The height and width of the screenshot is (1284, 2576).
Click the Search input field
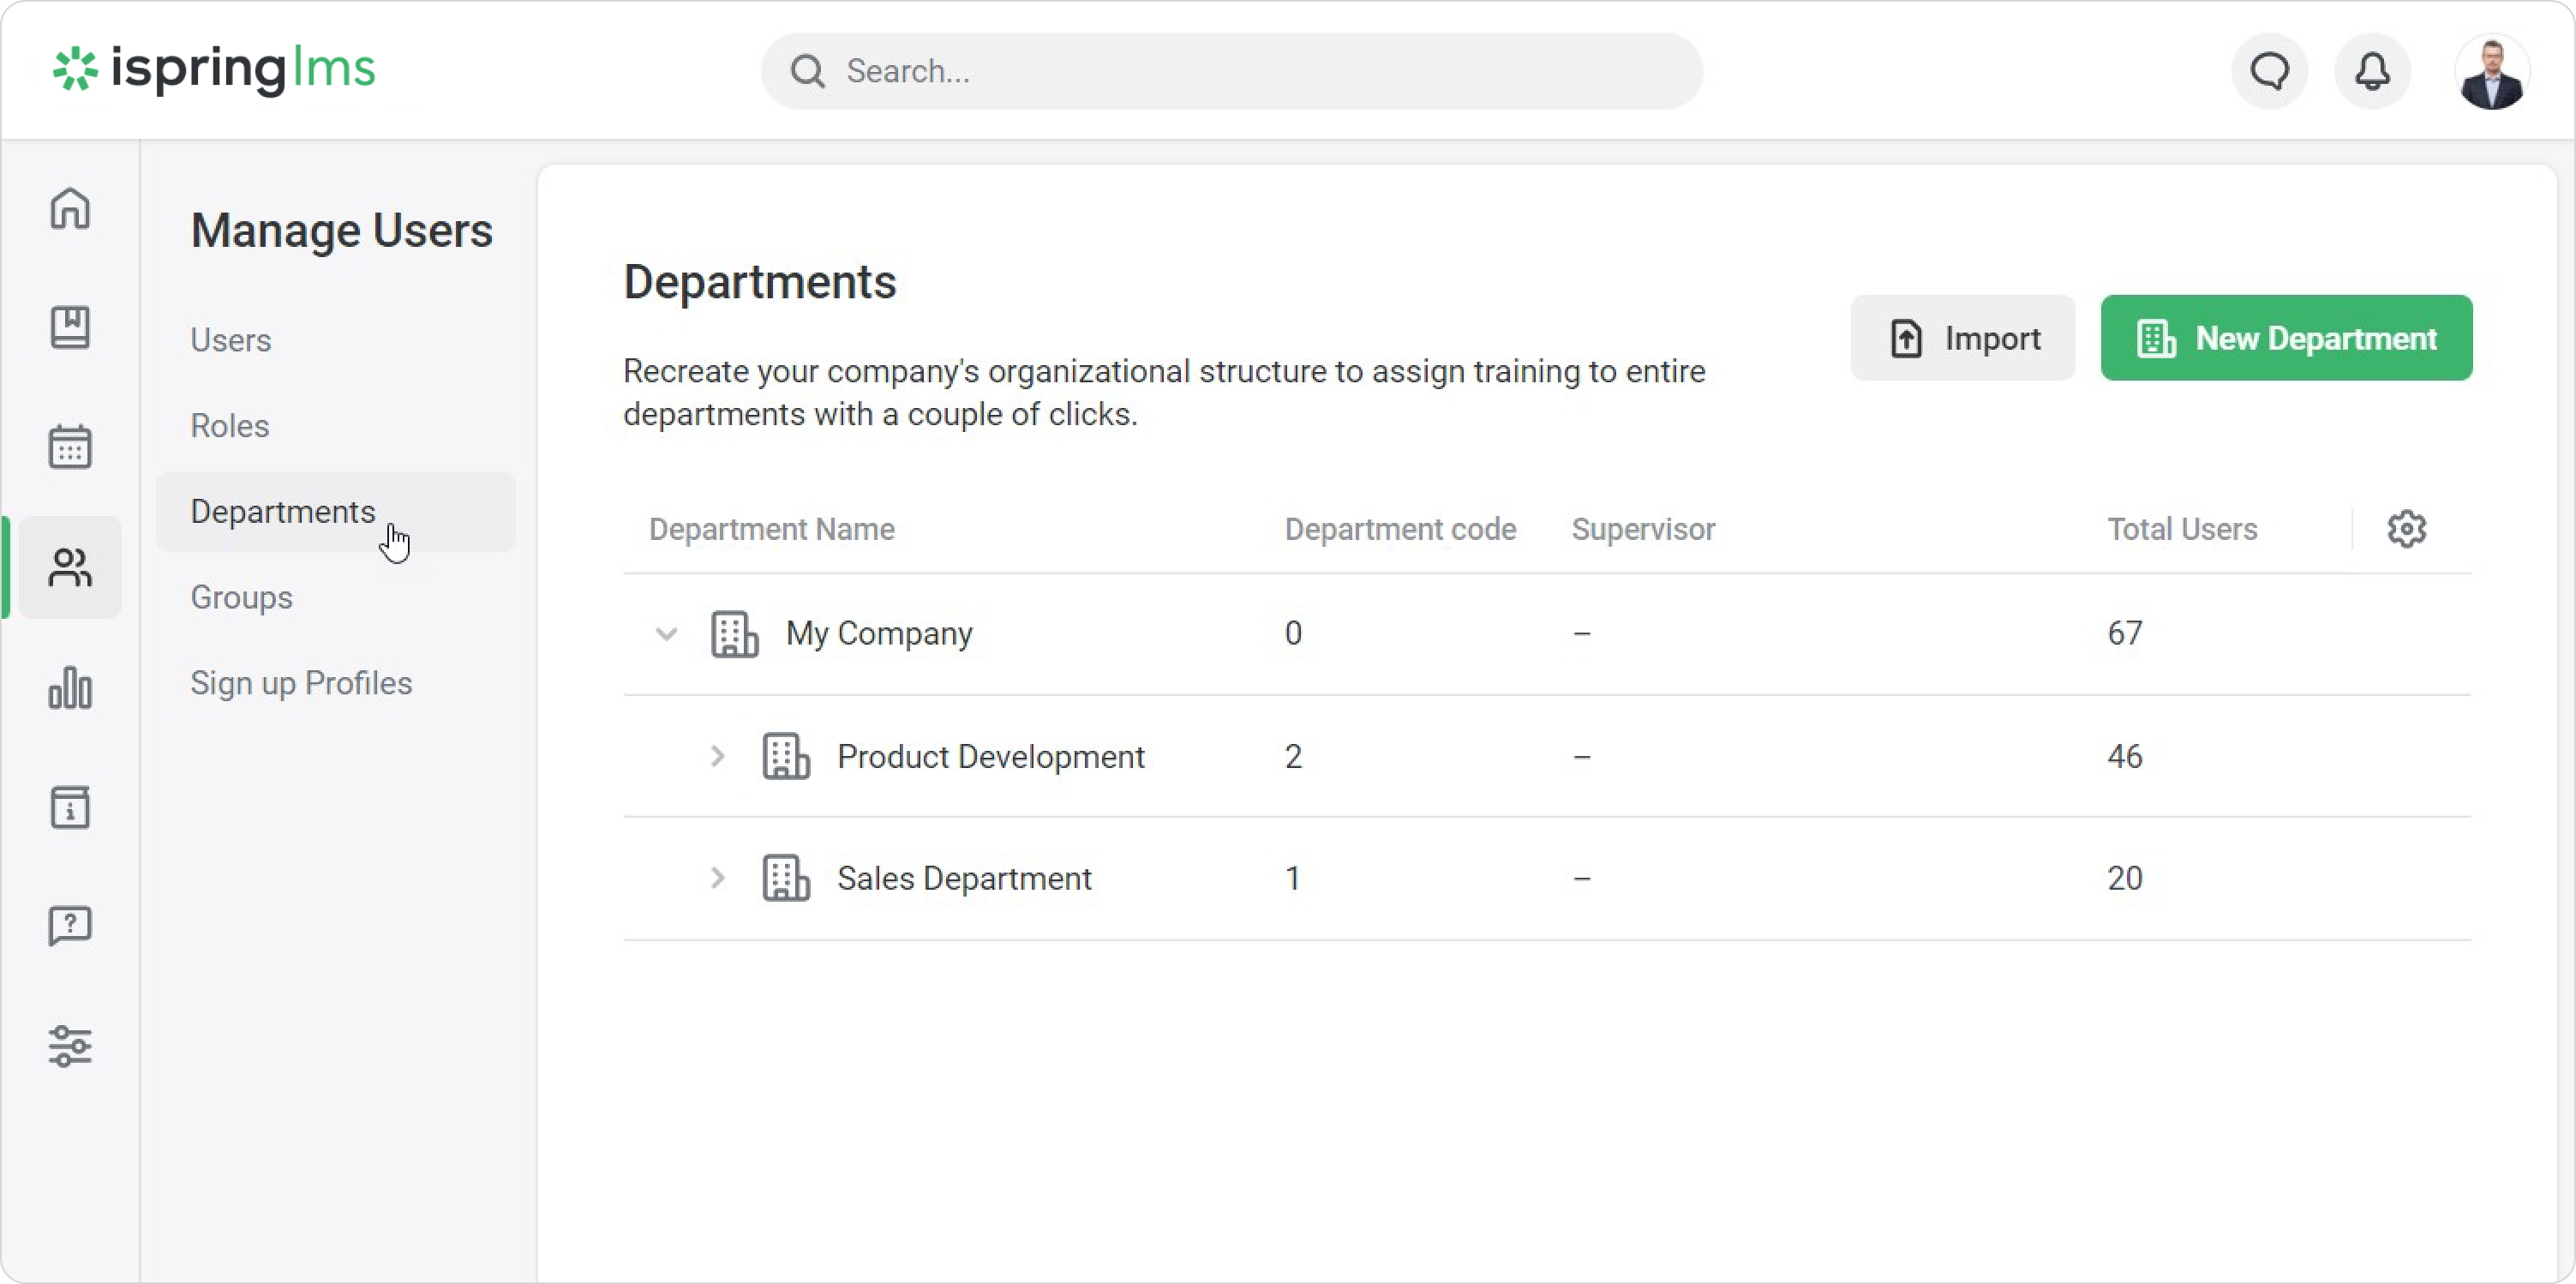coord(1232,71)
